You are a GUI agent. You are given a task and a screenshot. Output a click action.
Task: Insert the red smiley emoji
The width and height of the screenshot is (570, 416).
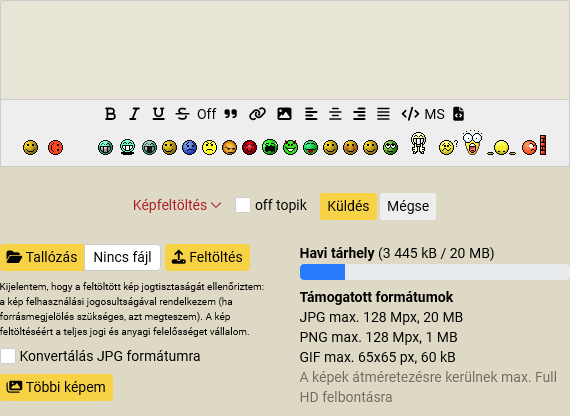[56, 147]
